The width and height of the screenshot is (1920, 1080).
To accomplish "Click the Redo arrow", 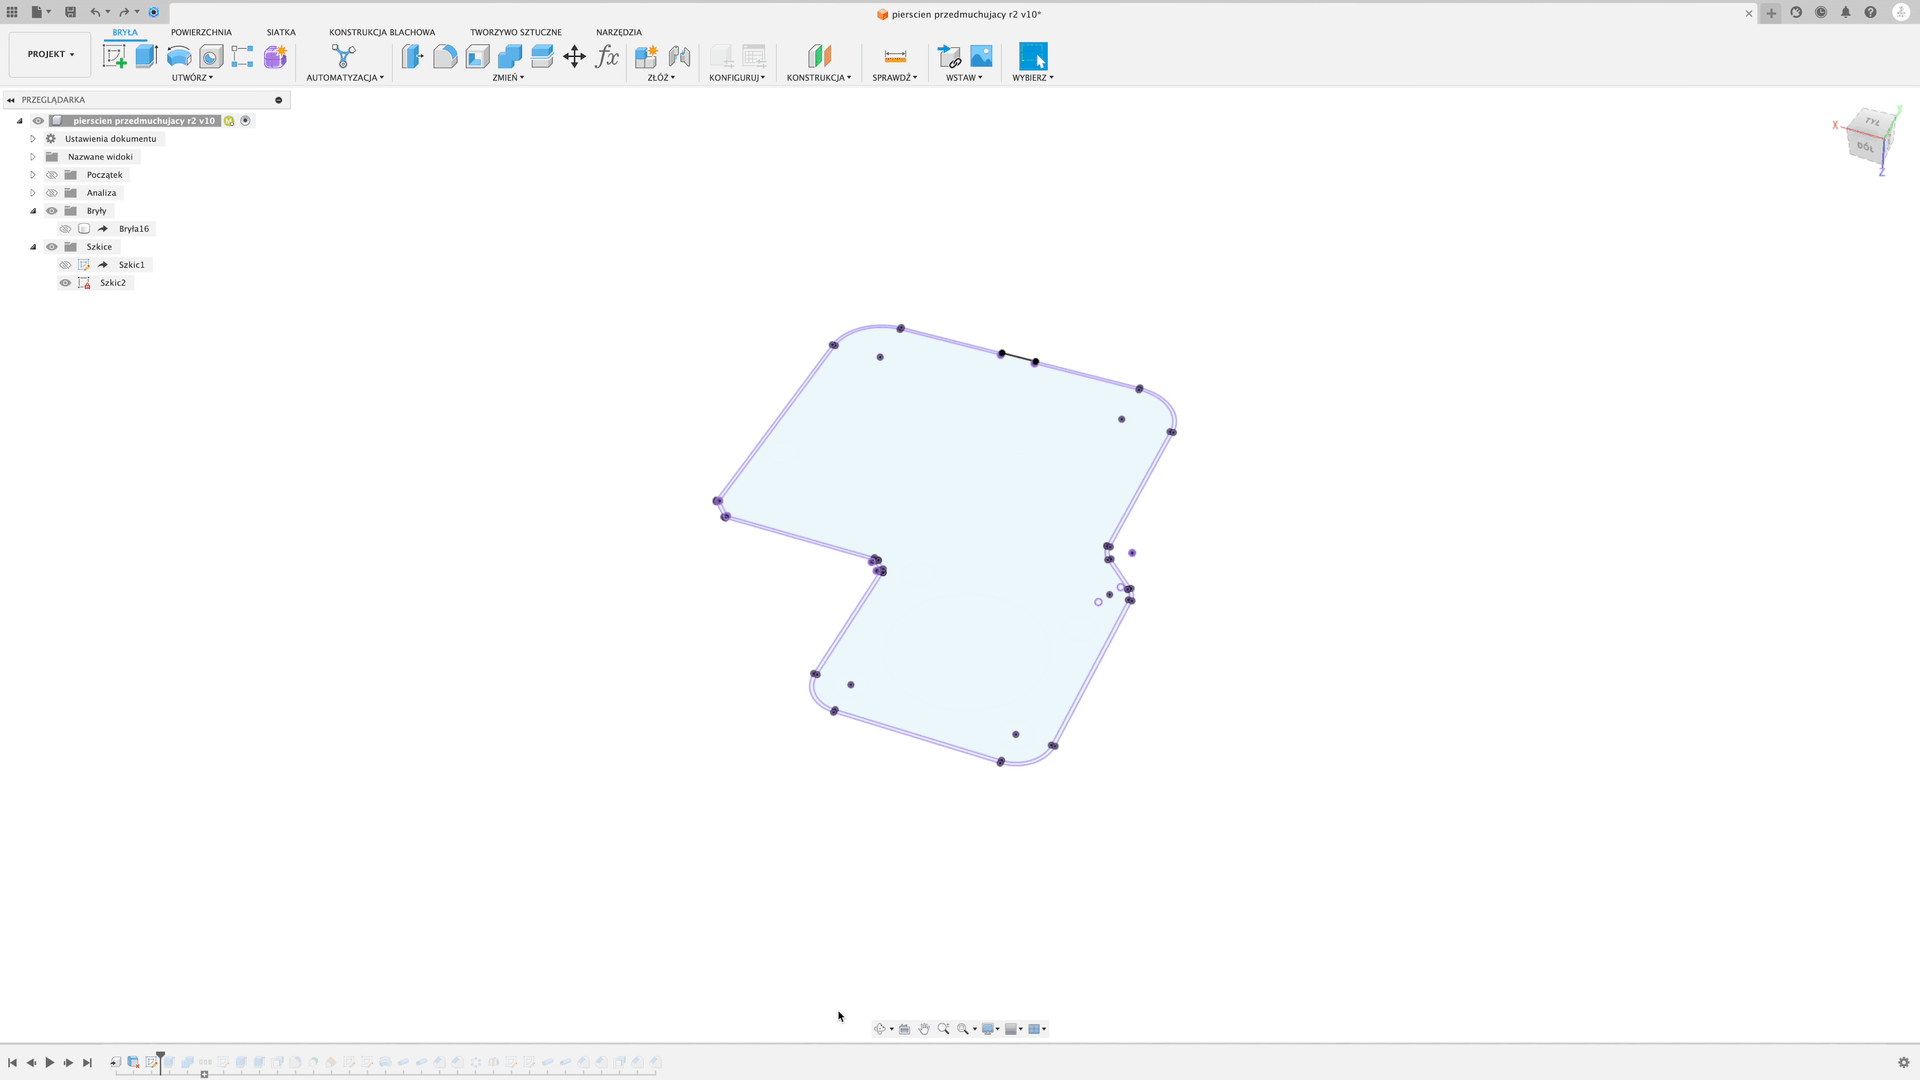I will click(124, 12).
